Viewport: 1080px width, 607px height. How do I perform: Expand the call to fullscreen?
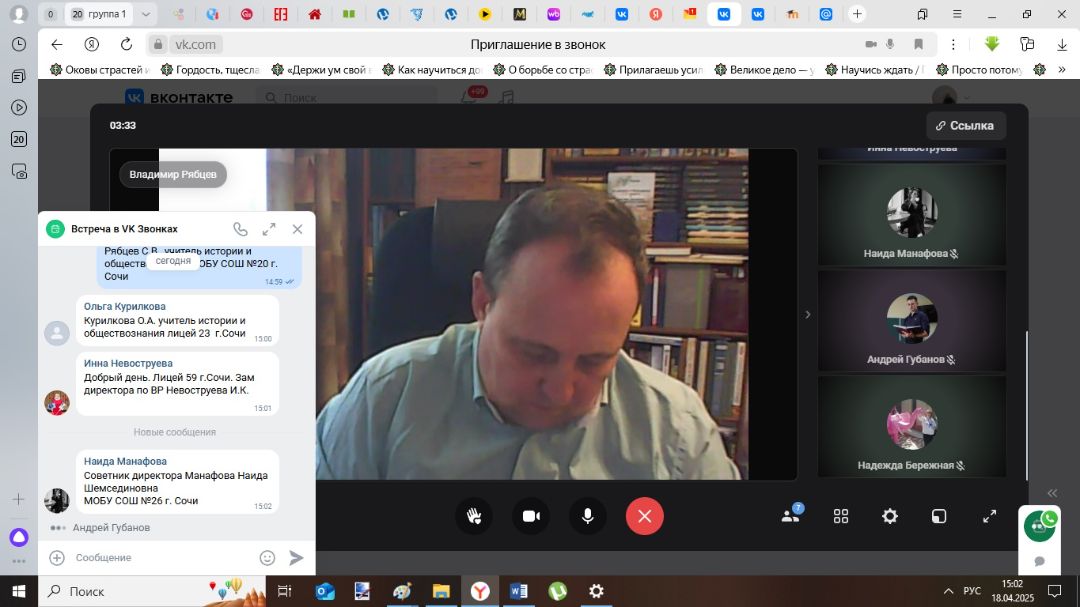(x=990, y=516)
